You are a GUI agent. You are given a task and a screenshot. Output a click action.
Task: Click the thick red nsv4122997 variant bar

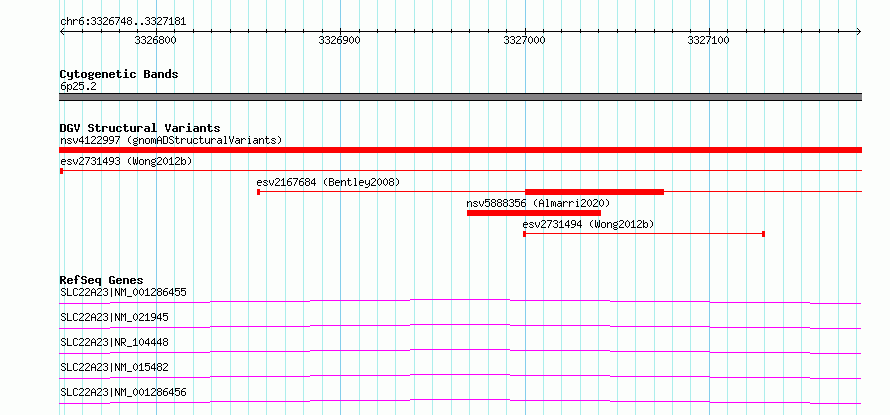(460, 150)
